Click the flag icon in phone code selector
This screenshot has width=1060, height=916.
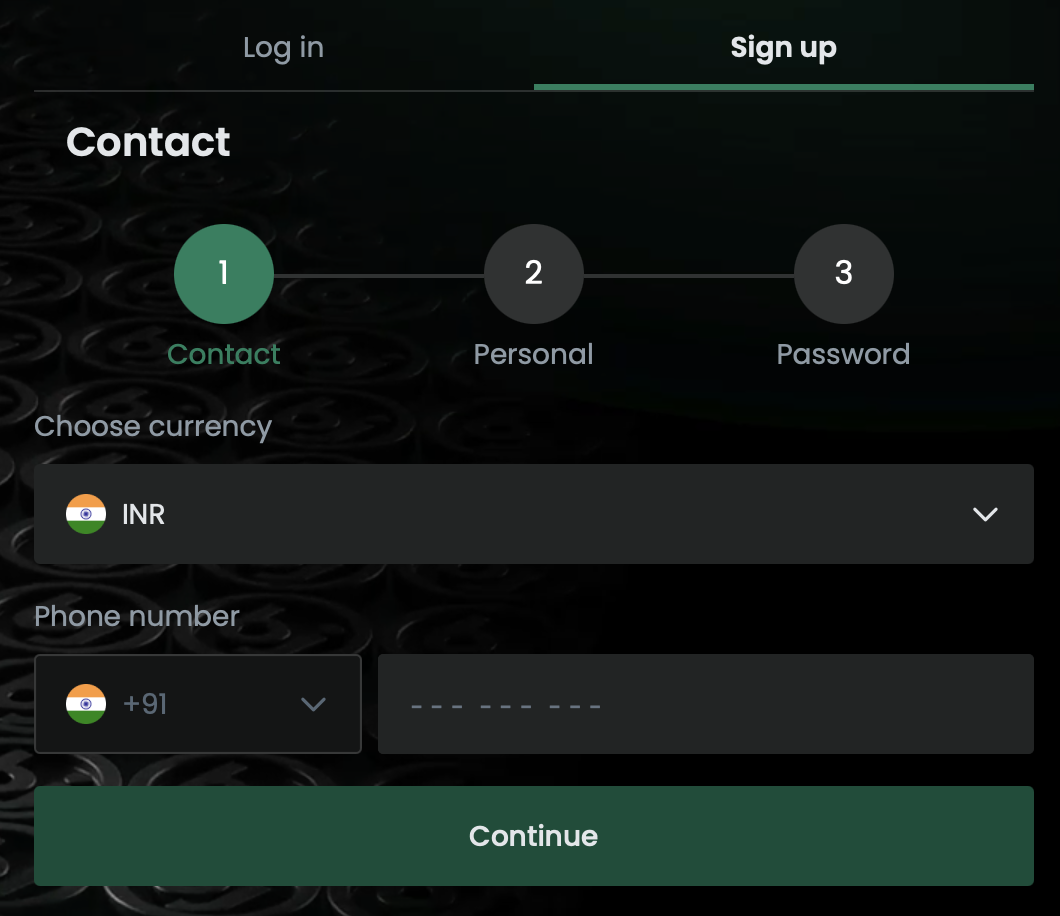[x=86, y=704]
